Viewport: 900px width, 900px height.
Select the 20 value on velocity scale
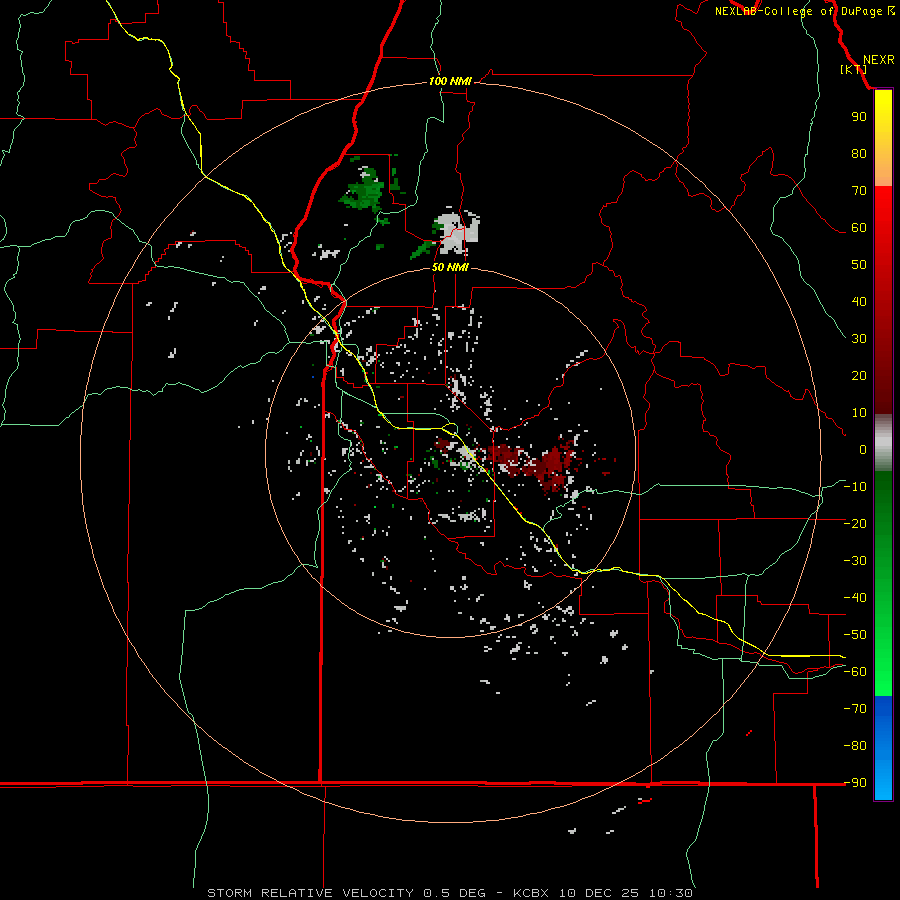point(859,376)
